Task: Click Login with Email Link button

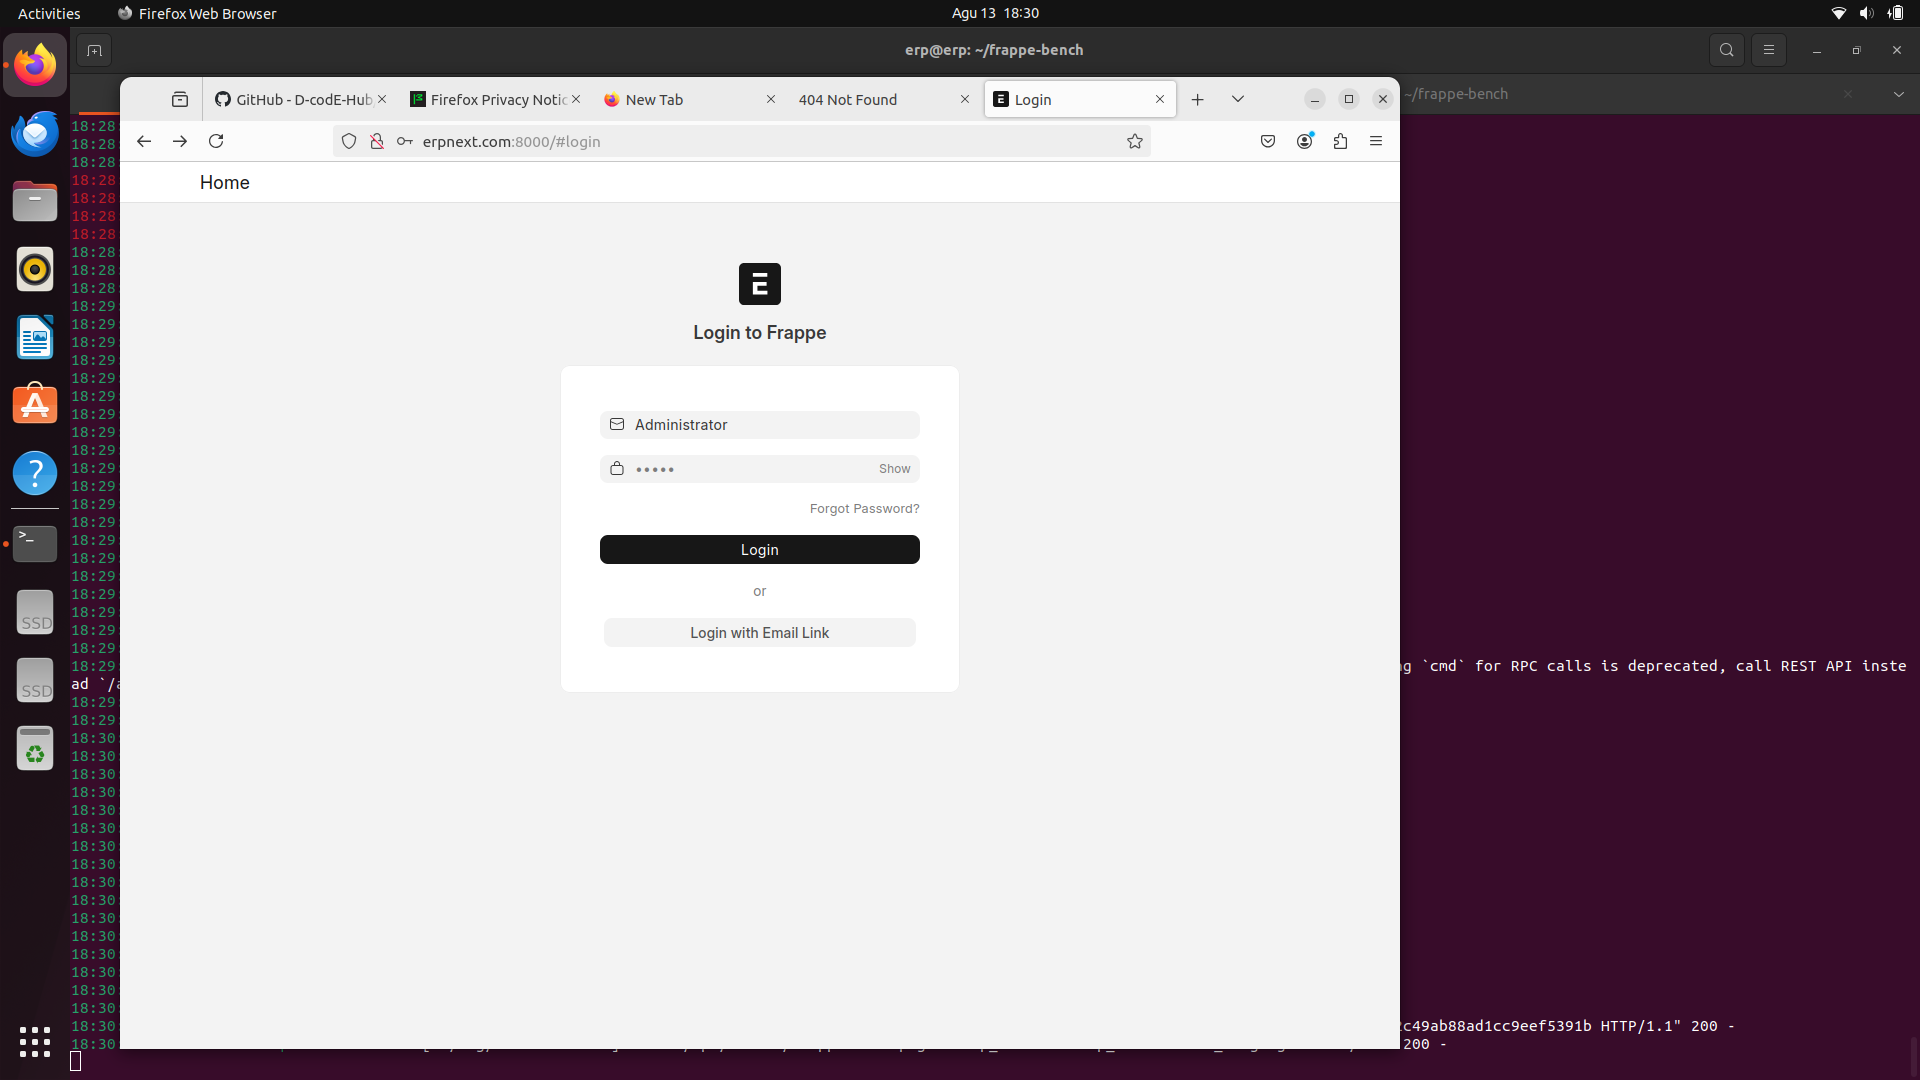Action: click(760, 633)
